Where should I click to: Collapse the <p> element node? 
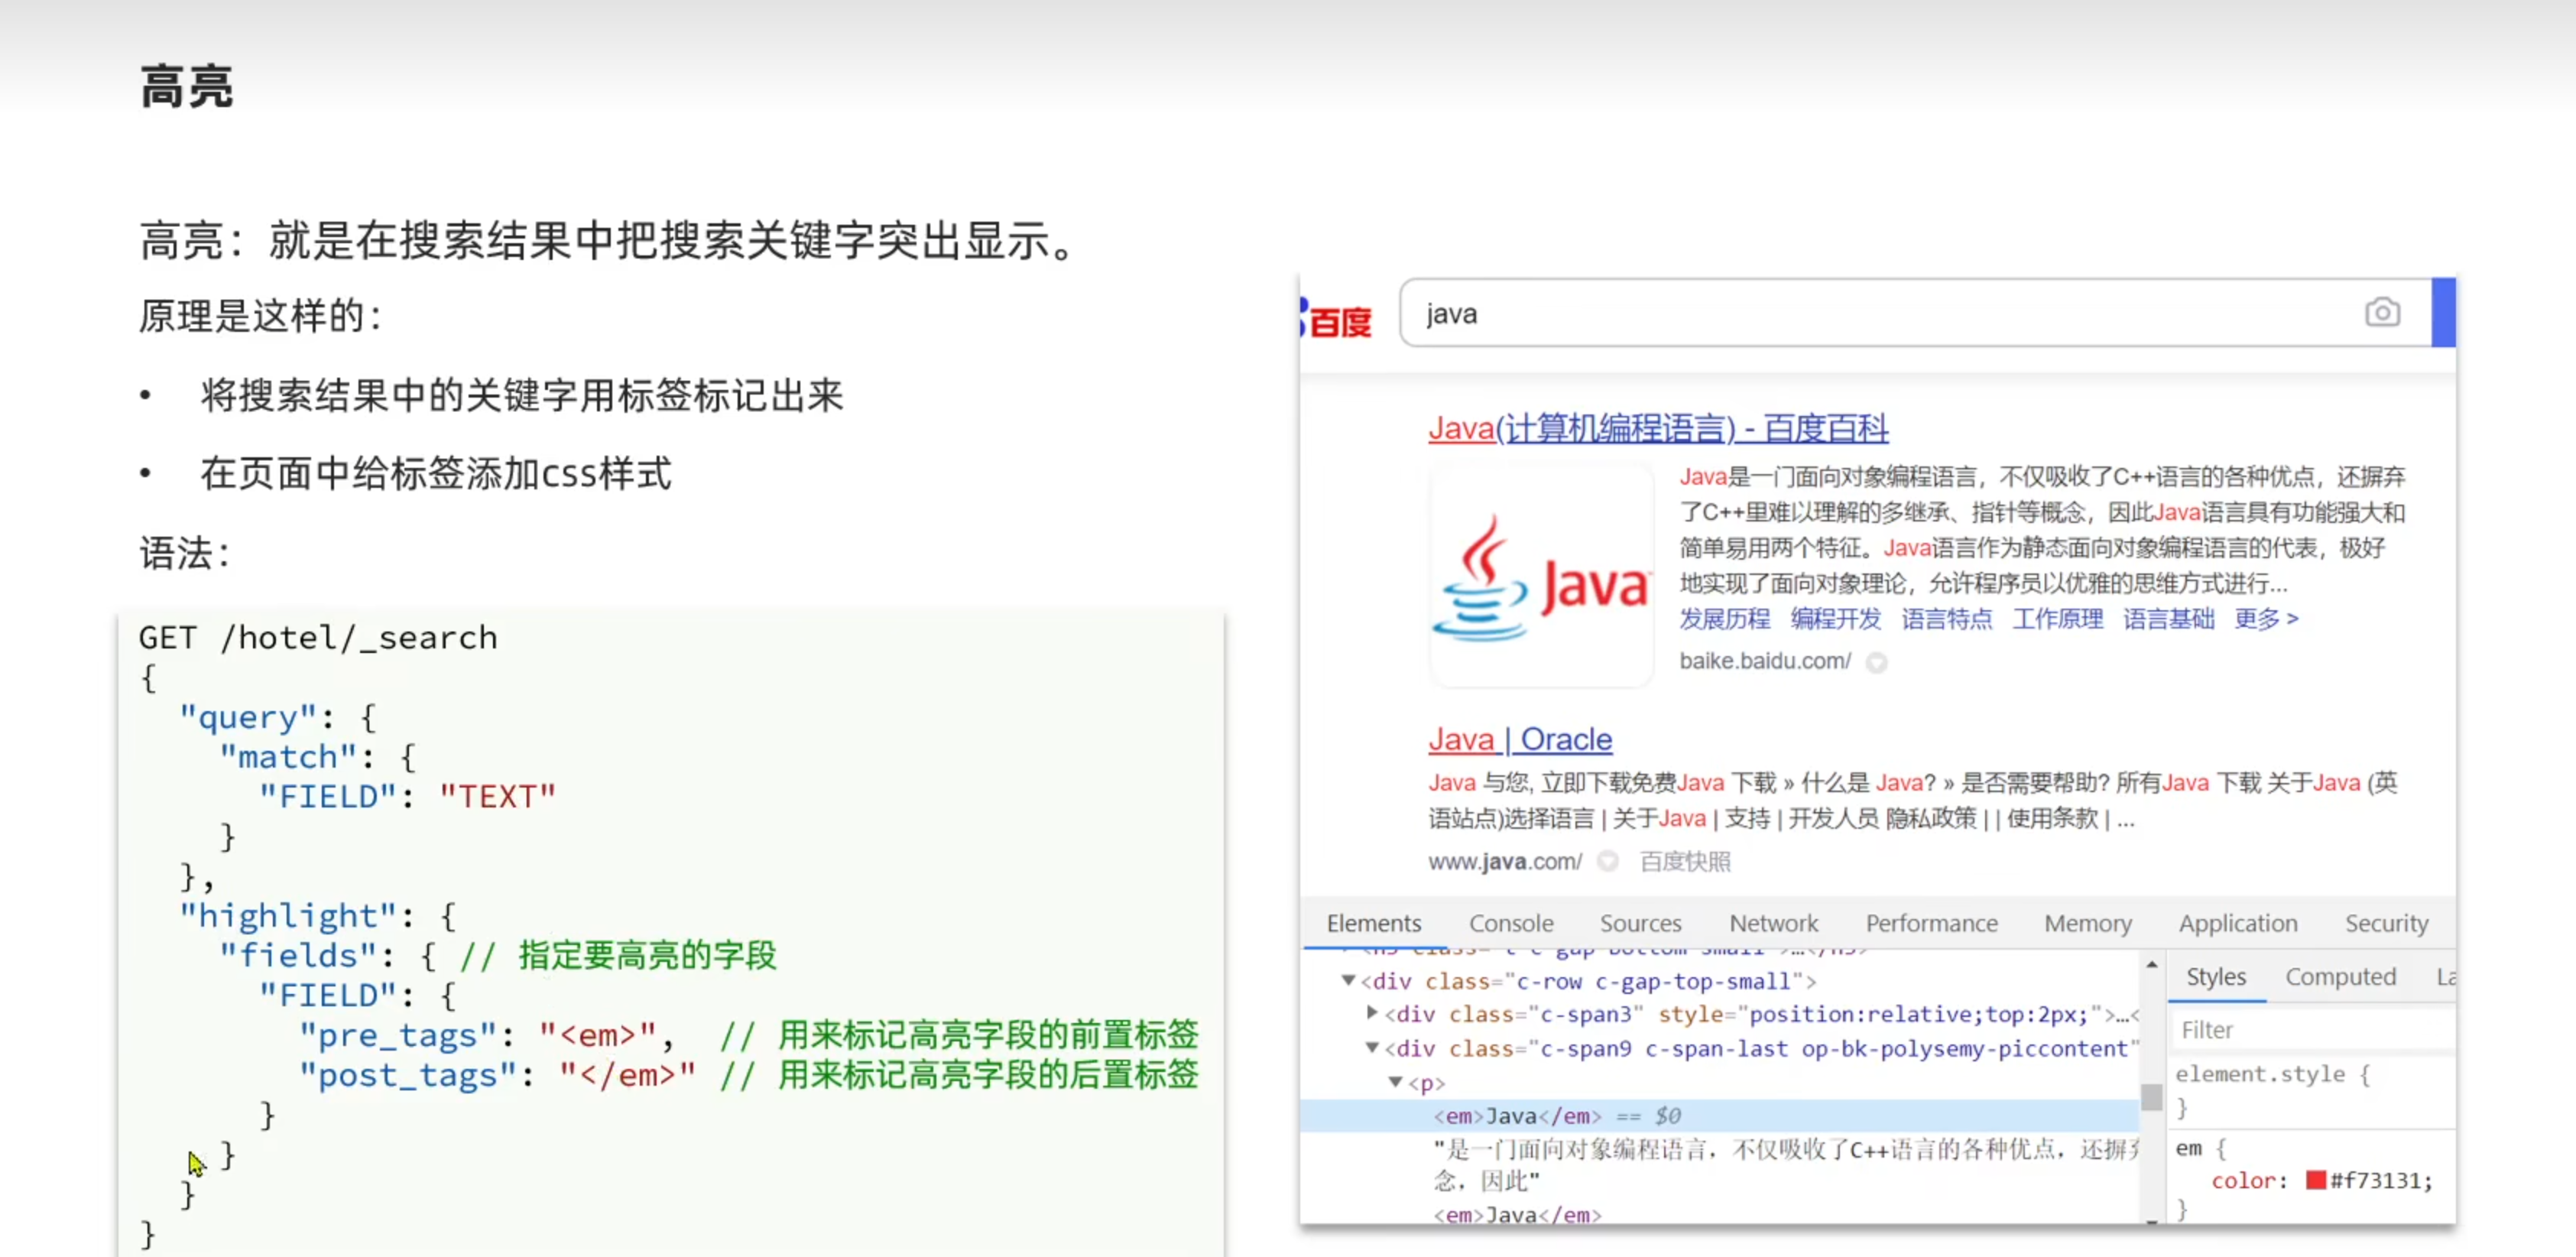(x=1396, y=1082)
